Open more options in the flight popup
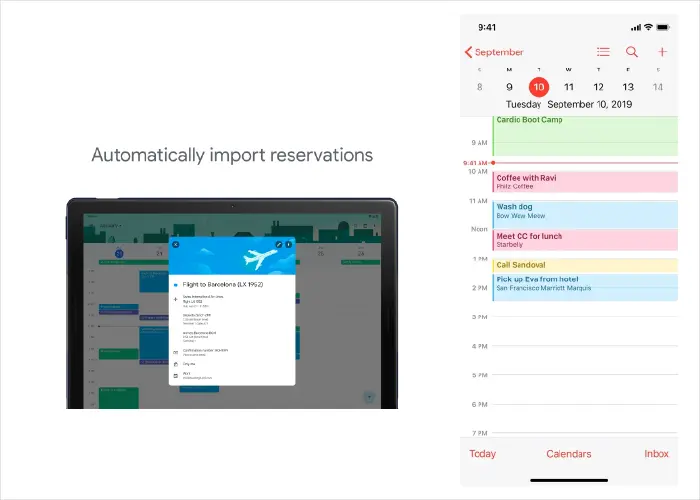The height and width of the screenshot is (500, 700). point(288,244)
